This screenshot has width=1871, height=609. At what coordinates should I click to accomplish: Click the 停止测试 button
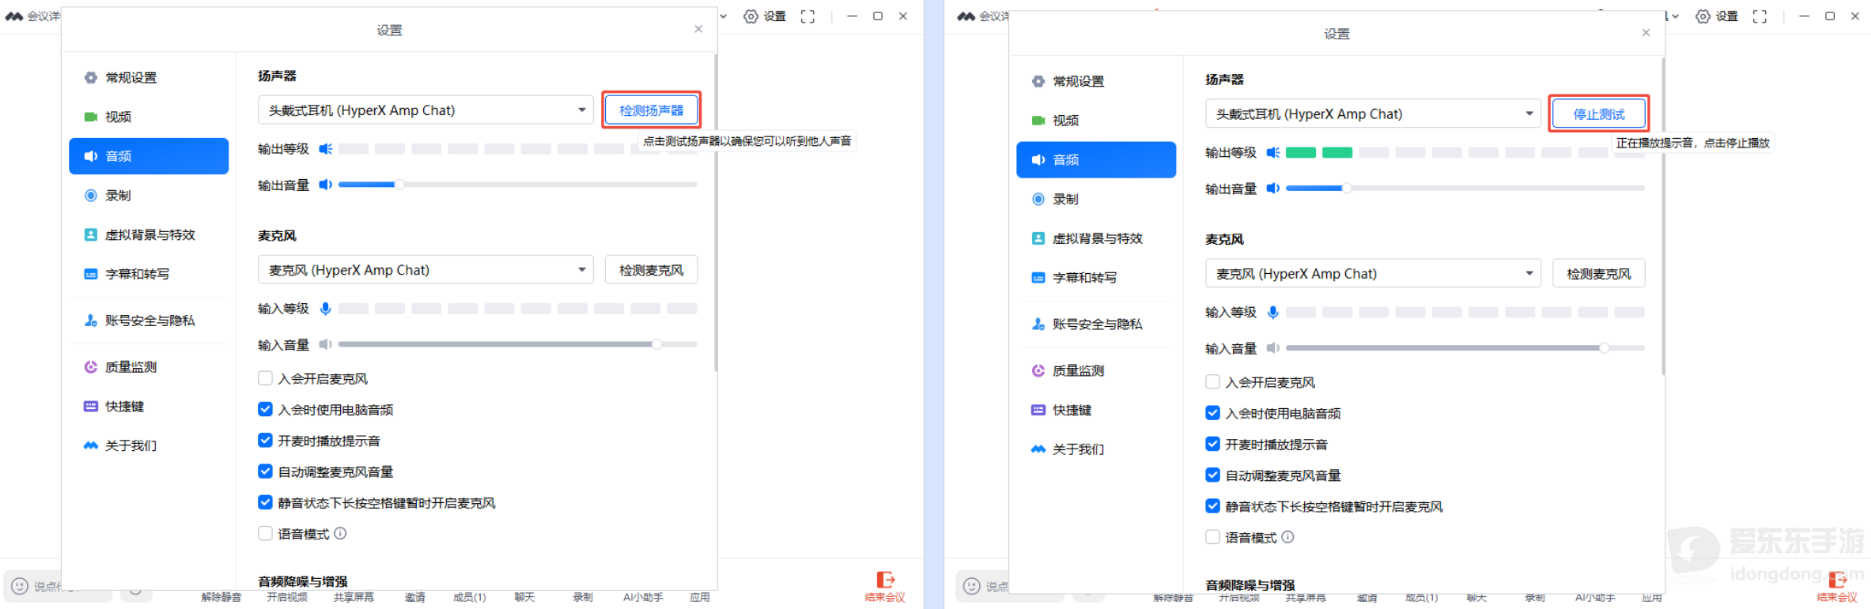pos(1599,114)
